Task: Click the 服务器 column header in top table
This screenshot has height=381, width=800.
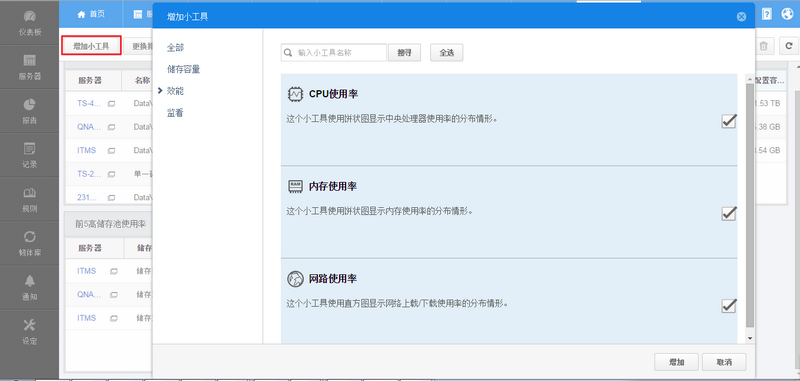Action: pos(90,80)
